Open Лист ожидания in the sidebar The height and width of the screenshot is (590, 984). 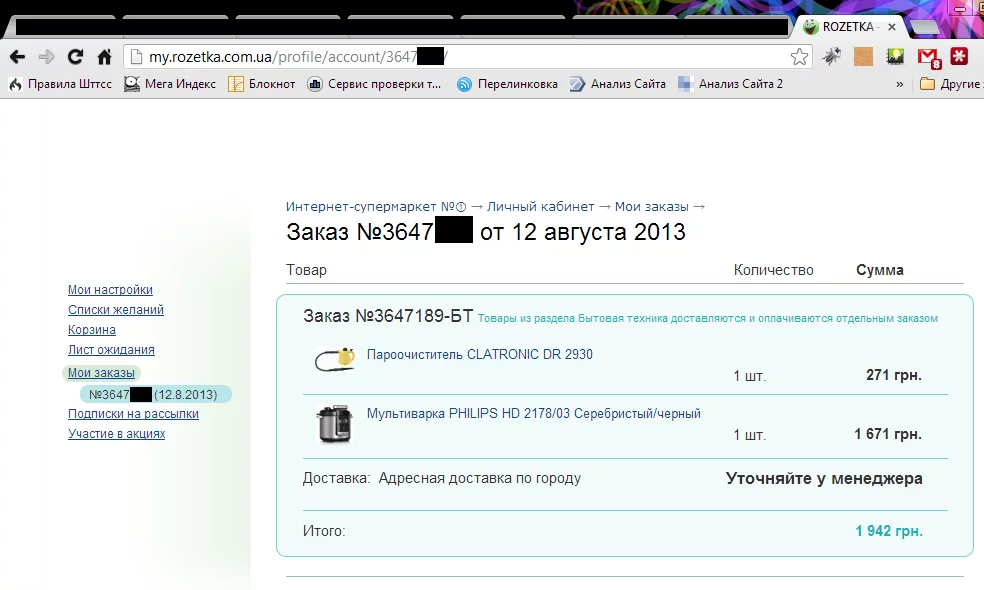click(x=111, y=350)
